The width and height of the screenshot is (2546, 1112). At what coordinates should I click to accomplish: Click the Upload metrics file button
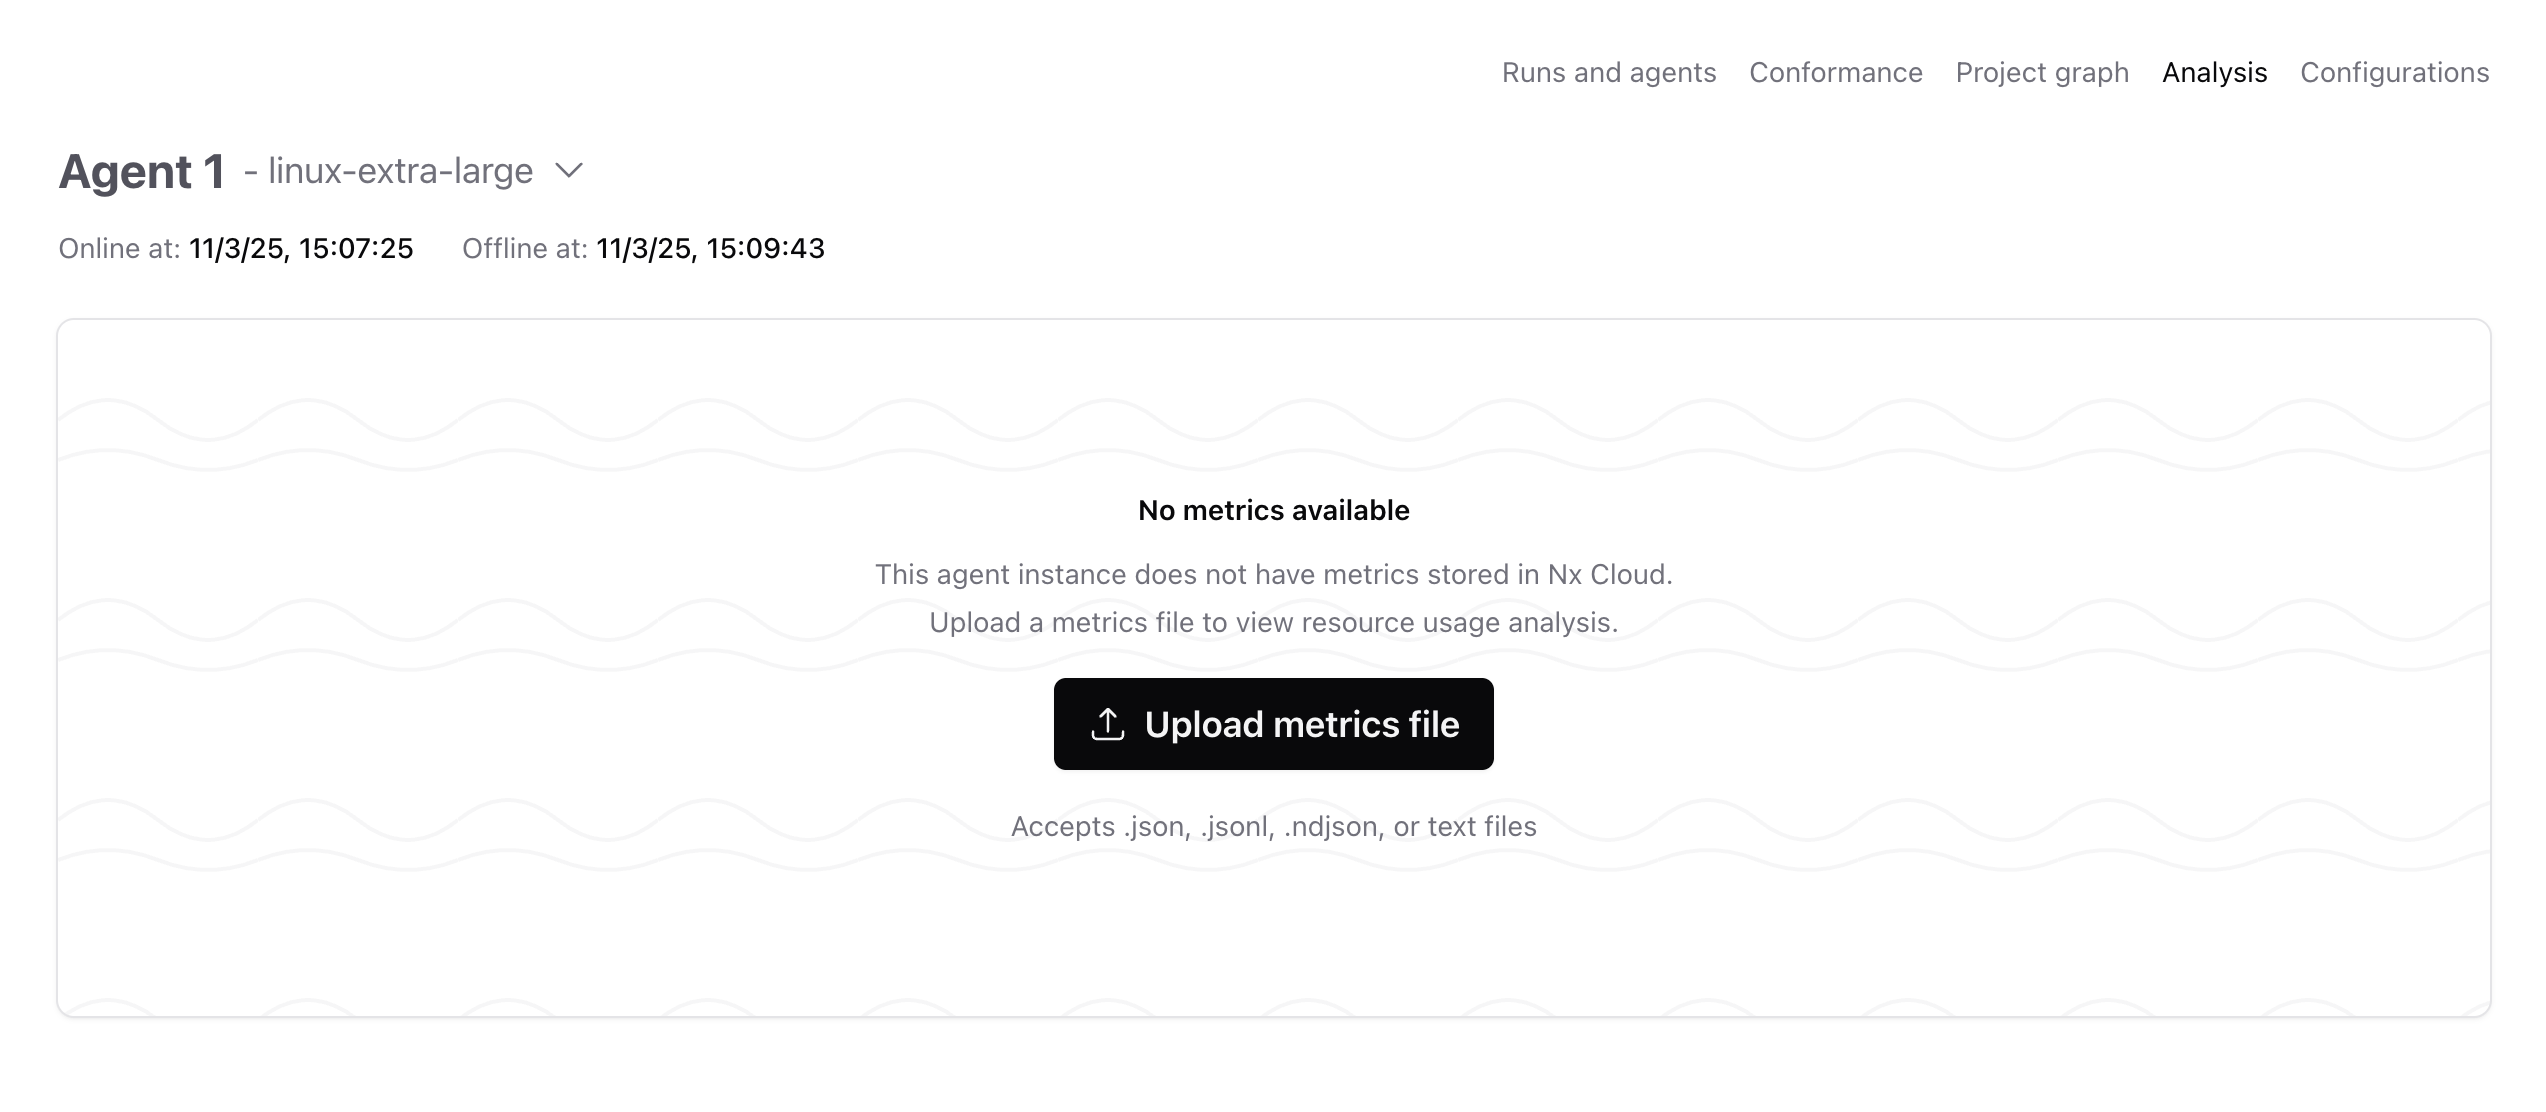[1273, 724]
